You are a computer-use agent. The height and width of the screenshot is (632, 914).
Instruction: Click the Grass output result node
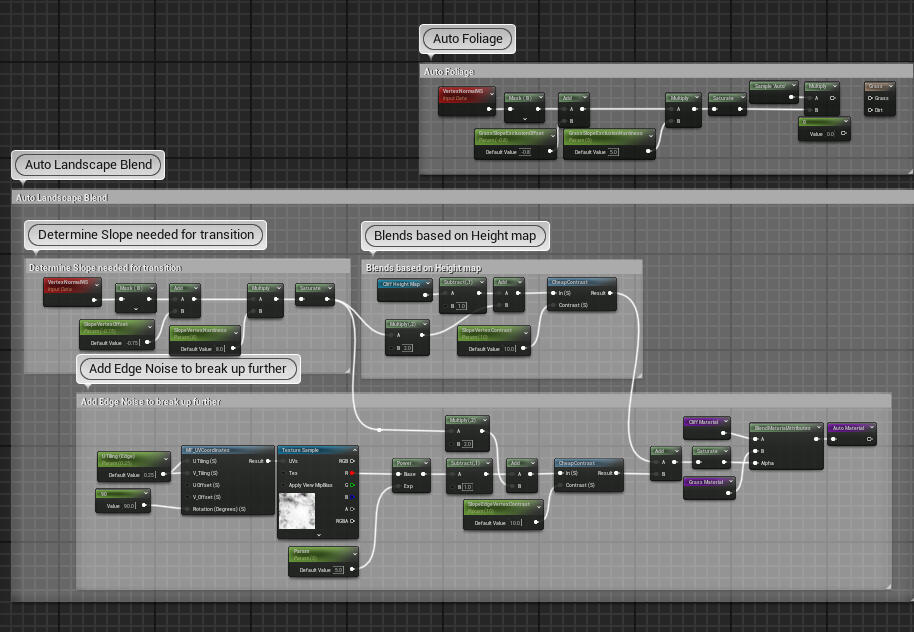(878, 85)
